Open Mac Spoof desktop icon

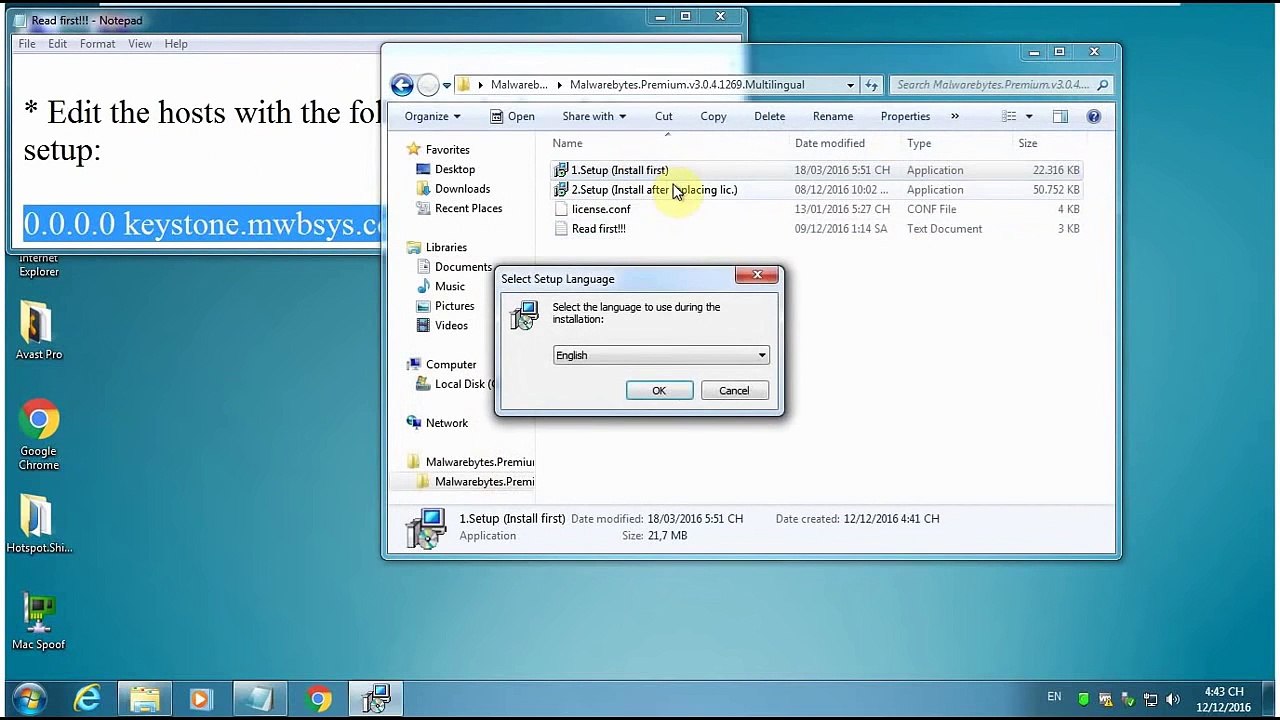point(38,622)
